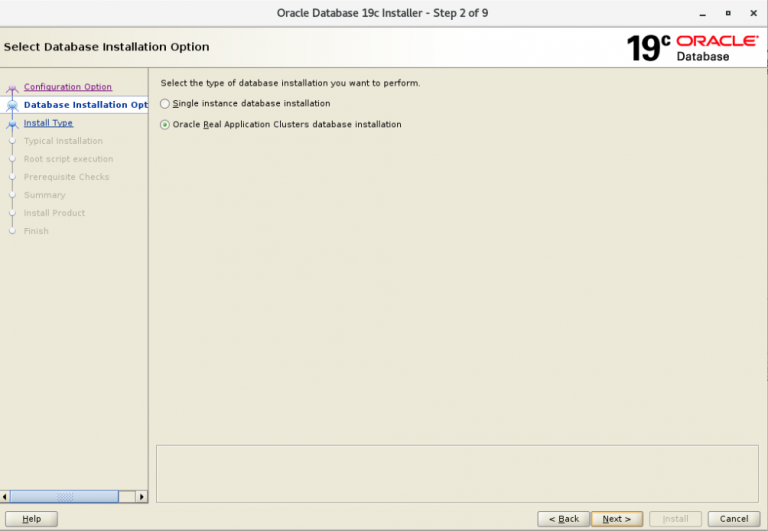768x531 pixels.
Task: Select Single instance database installation option
Action: tap(166, 104)
